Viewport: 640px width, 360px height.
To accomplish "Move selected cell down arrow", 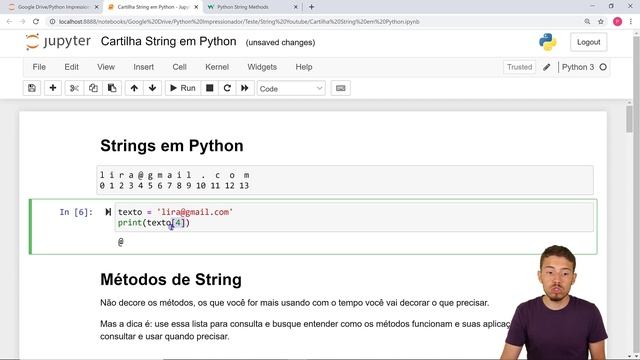I will point(152,88).
